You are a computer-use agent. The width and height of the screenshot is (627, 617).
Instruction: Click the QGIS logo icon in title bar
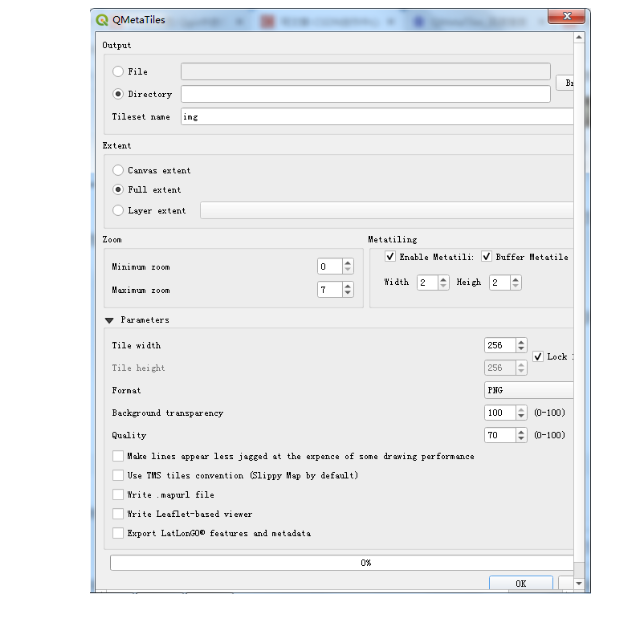coord(102,20)
